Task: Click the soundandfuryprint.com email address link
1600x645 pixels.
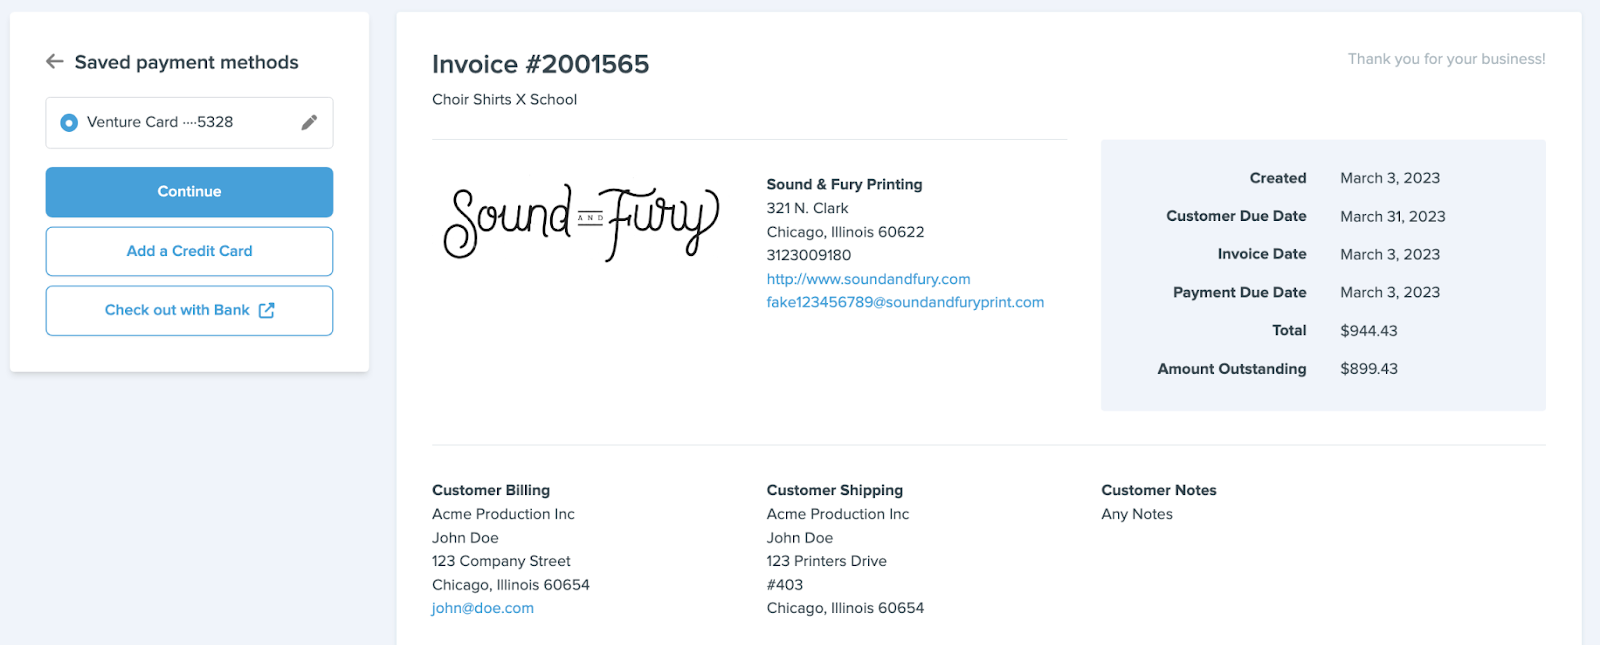Action: tap(905, 302)
